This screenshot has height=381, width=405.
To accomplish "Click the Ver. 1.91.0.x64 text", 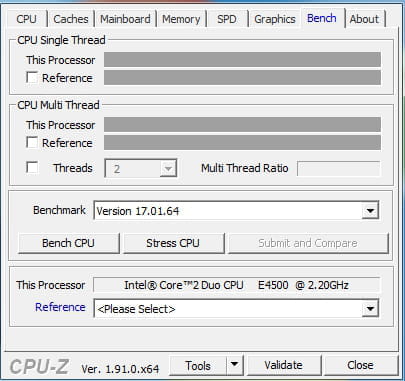I will point(120,369).
